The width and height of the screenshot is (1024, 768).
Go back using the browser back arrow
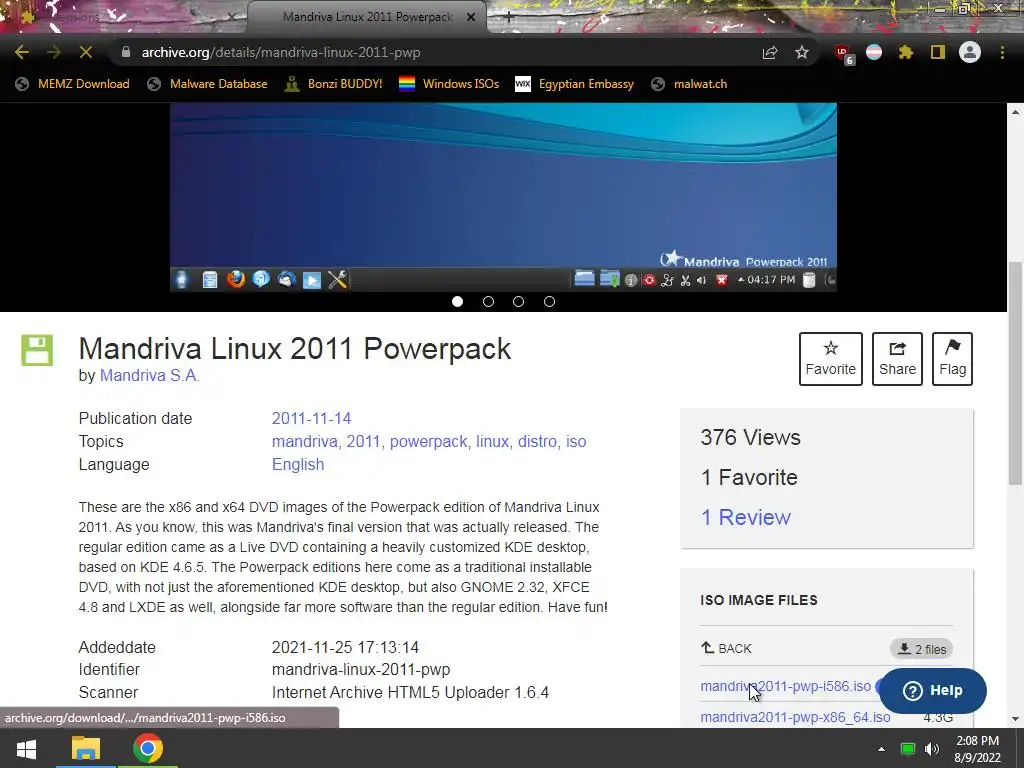(x=22, y=52)
